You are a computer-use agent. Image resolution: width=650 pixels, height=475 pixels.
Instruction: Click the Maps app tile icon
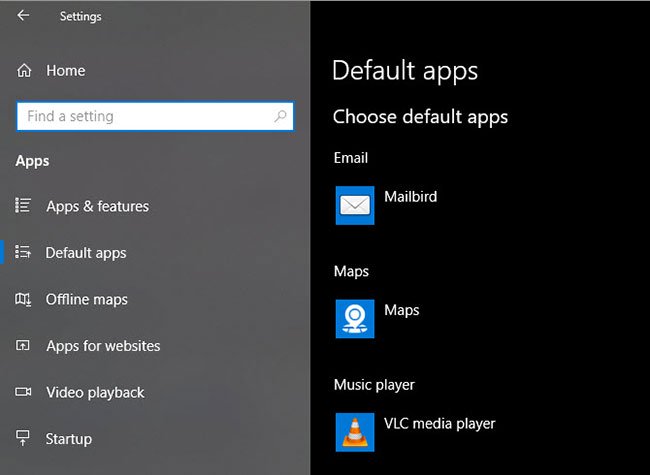pos(355,318)
